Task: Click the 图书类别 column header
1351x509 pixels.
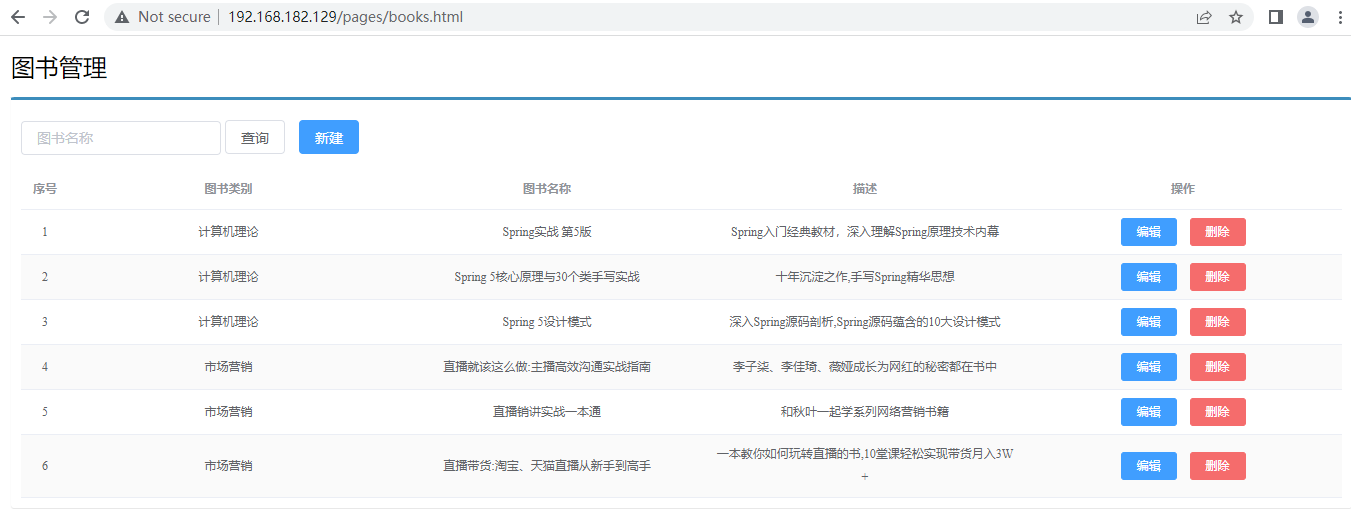Action: (x=228, y=189)
